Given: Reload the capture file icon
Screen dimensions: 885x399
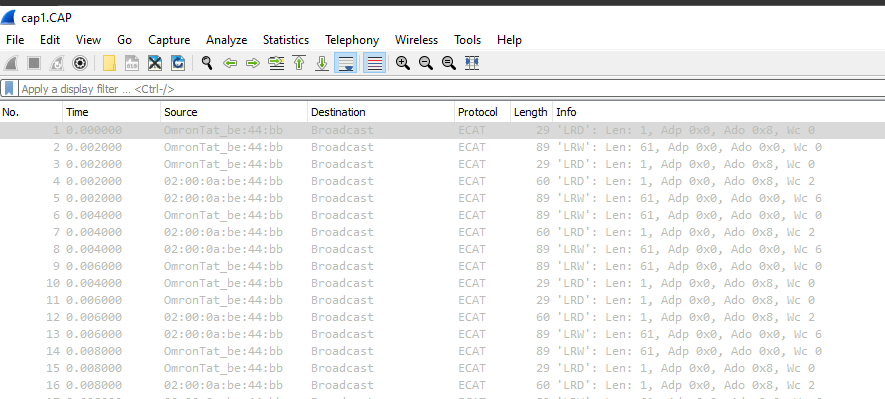Looking at the screenshot, I should coord(178,63).
